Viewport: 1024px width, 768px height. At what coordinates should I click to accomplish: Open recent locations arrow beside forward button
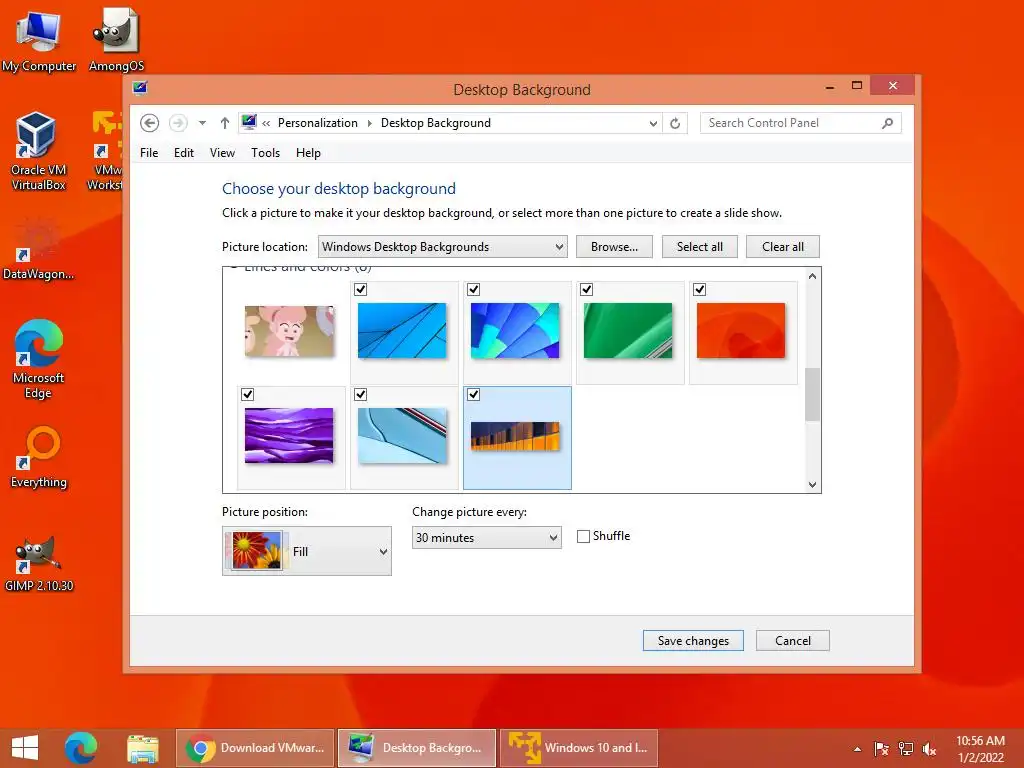[x=202, y=123]
